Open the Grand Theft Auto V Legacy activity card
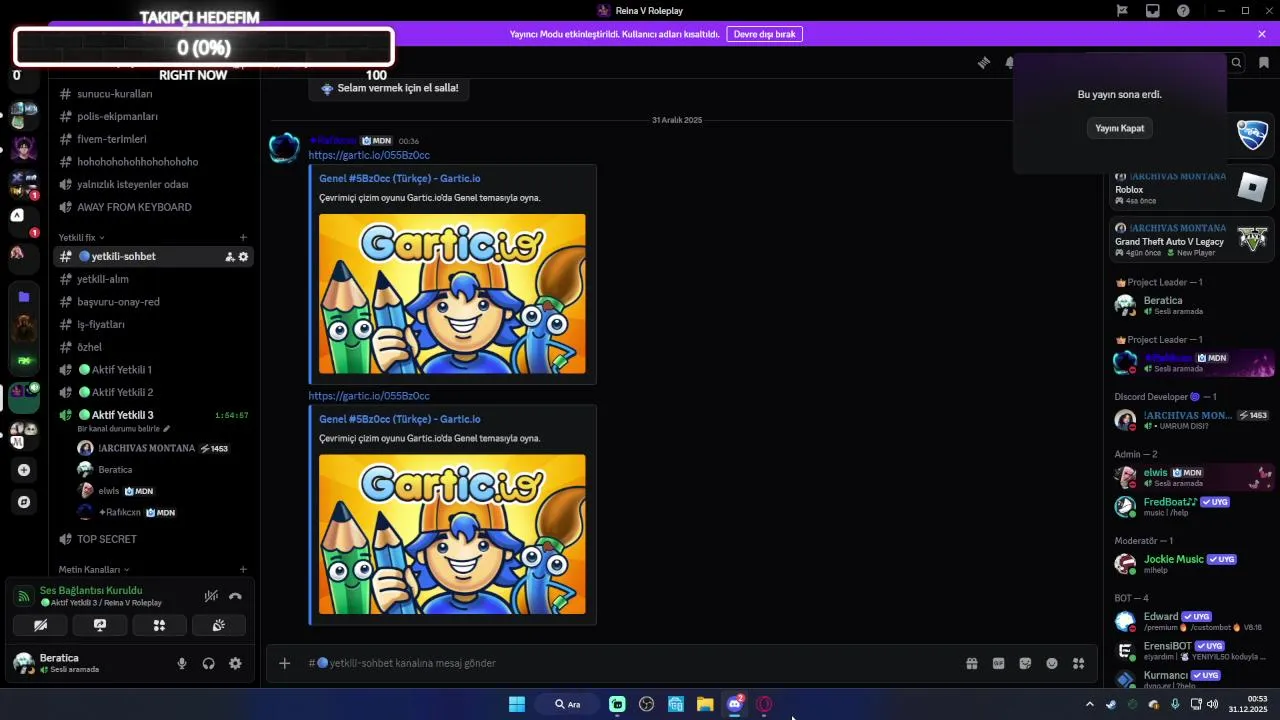The image size is (1280, 720). coord(1192,240)
